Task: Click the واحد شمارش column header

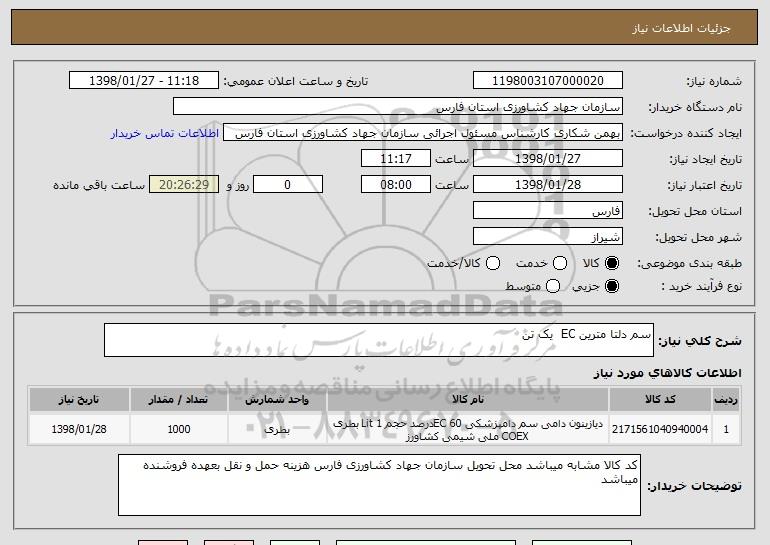Action: click(277, 399)
